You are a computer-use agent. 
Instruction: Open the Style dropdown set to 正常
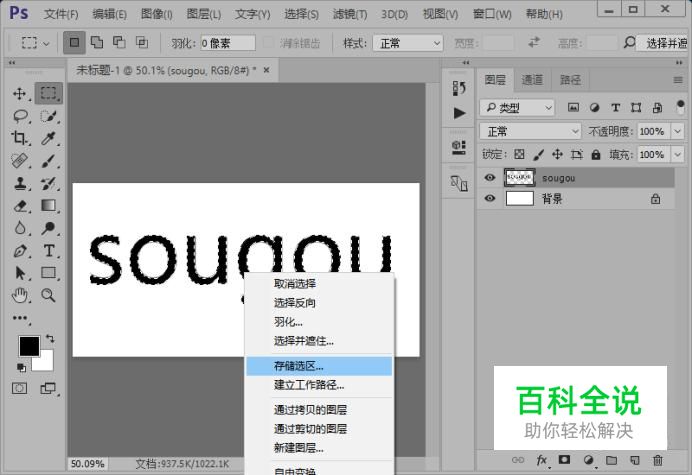point(408,43)
